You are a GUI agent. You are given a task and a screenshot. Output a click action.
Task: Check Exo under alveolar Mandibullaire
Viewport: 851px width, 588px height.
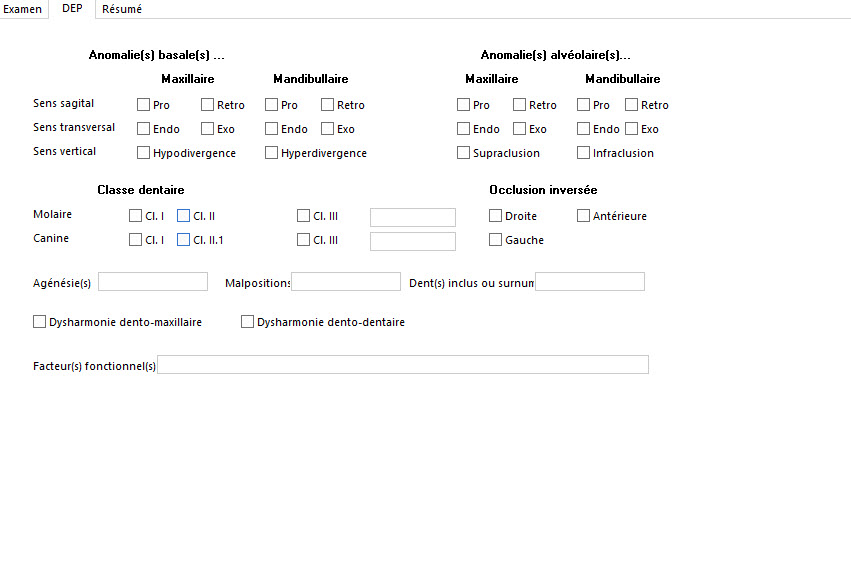pos(629,127)
